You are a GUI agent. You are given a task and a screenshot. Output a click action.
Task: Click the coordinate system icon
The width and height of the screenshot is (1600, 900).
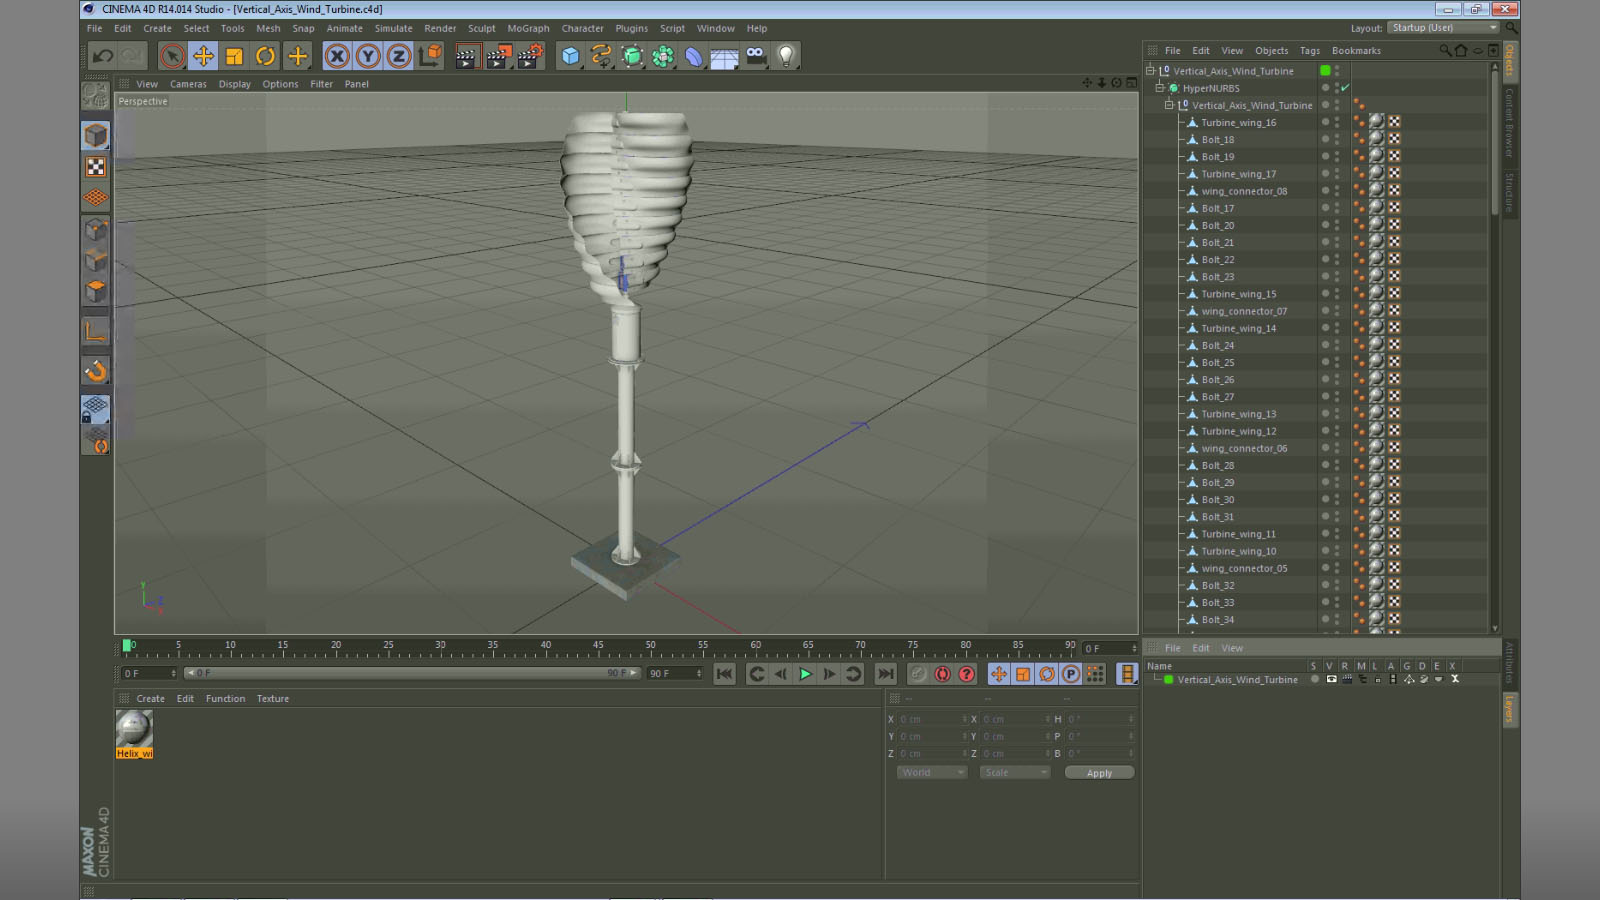(x=430, y=56)
